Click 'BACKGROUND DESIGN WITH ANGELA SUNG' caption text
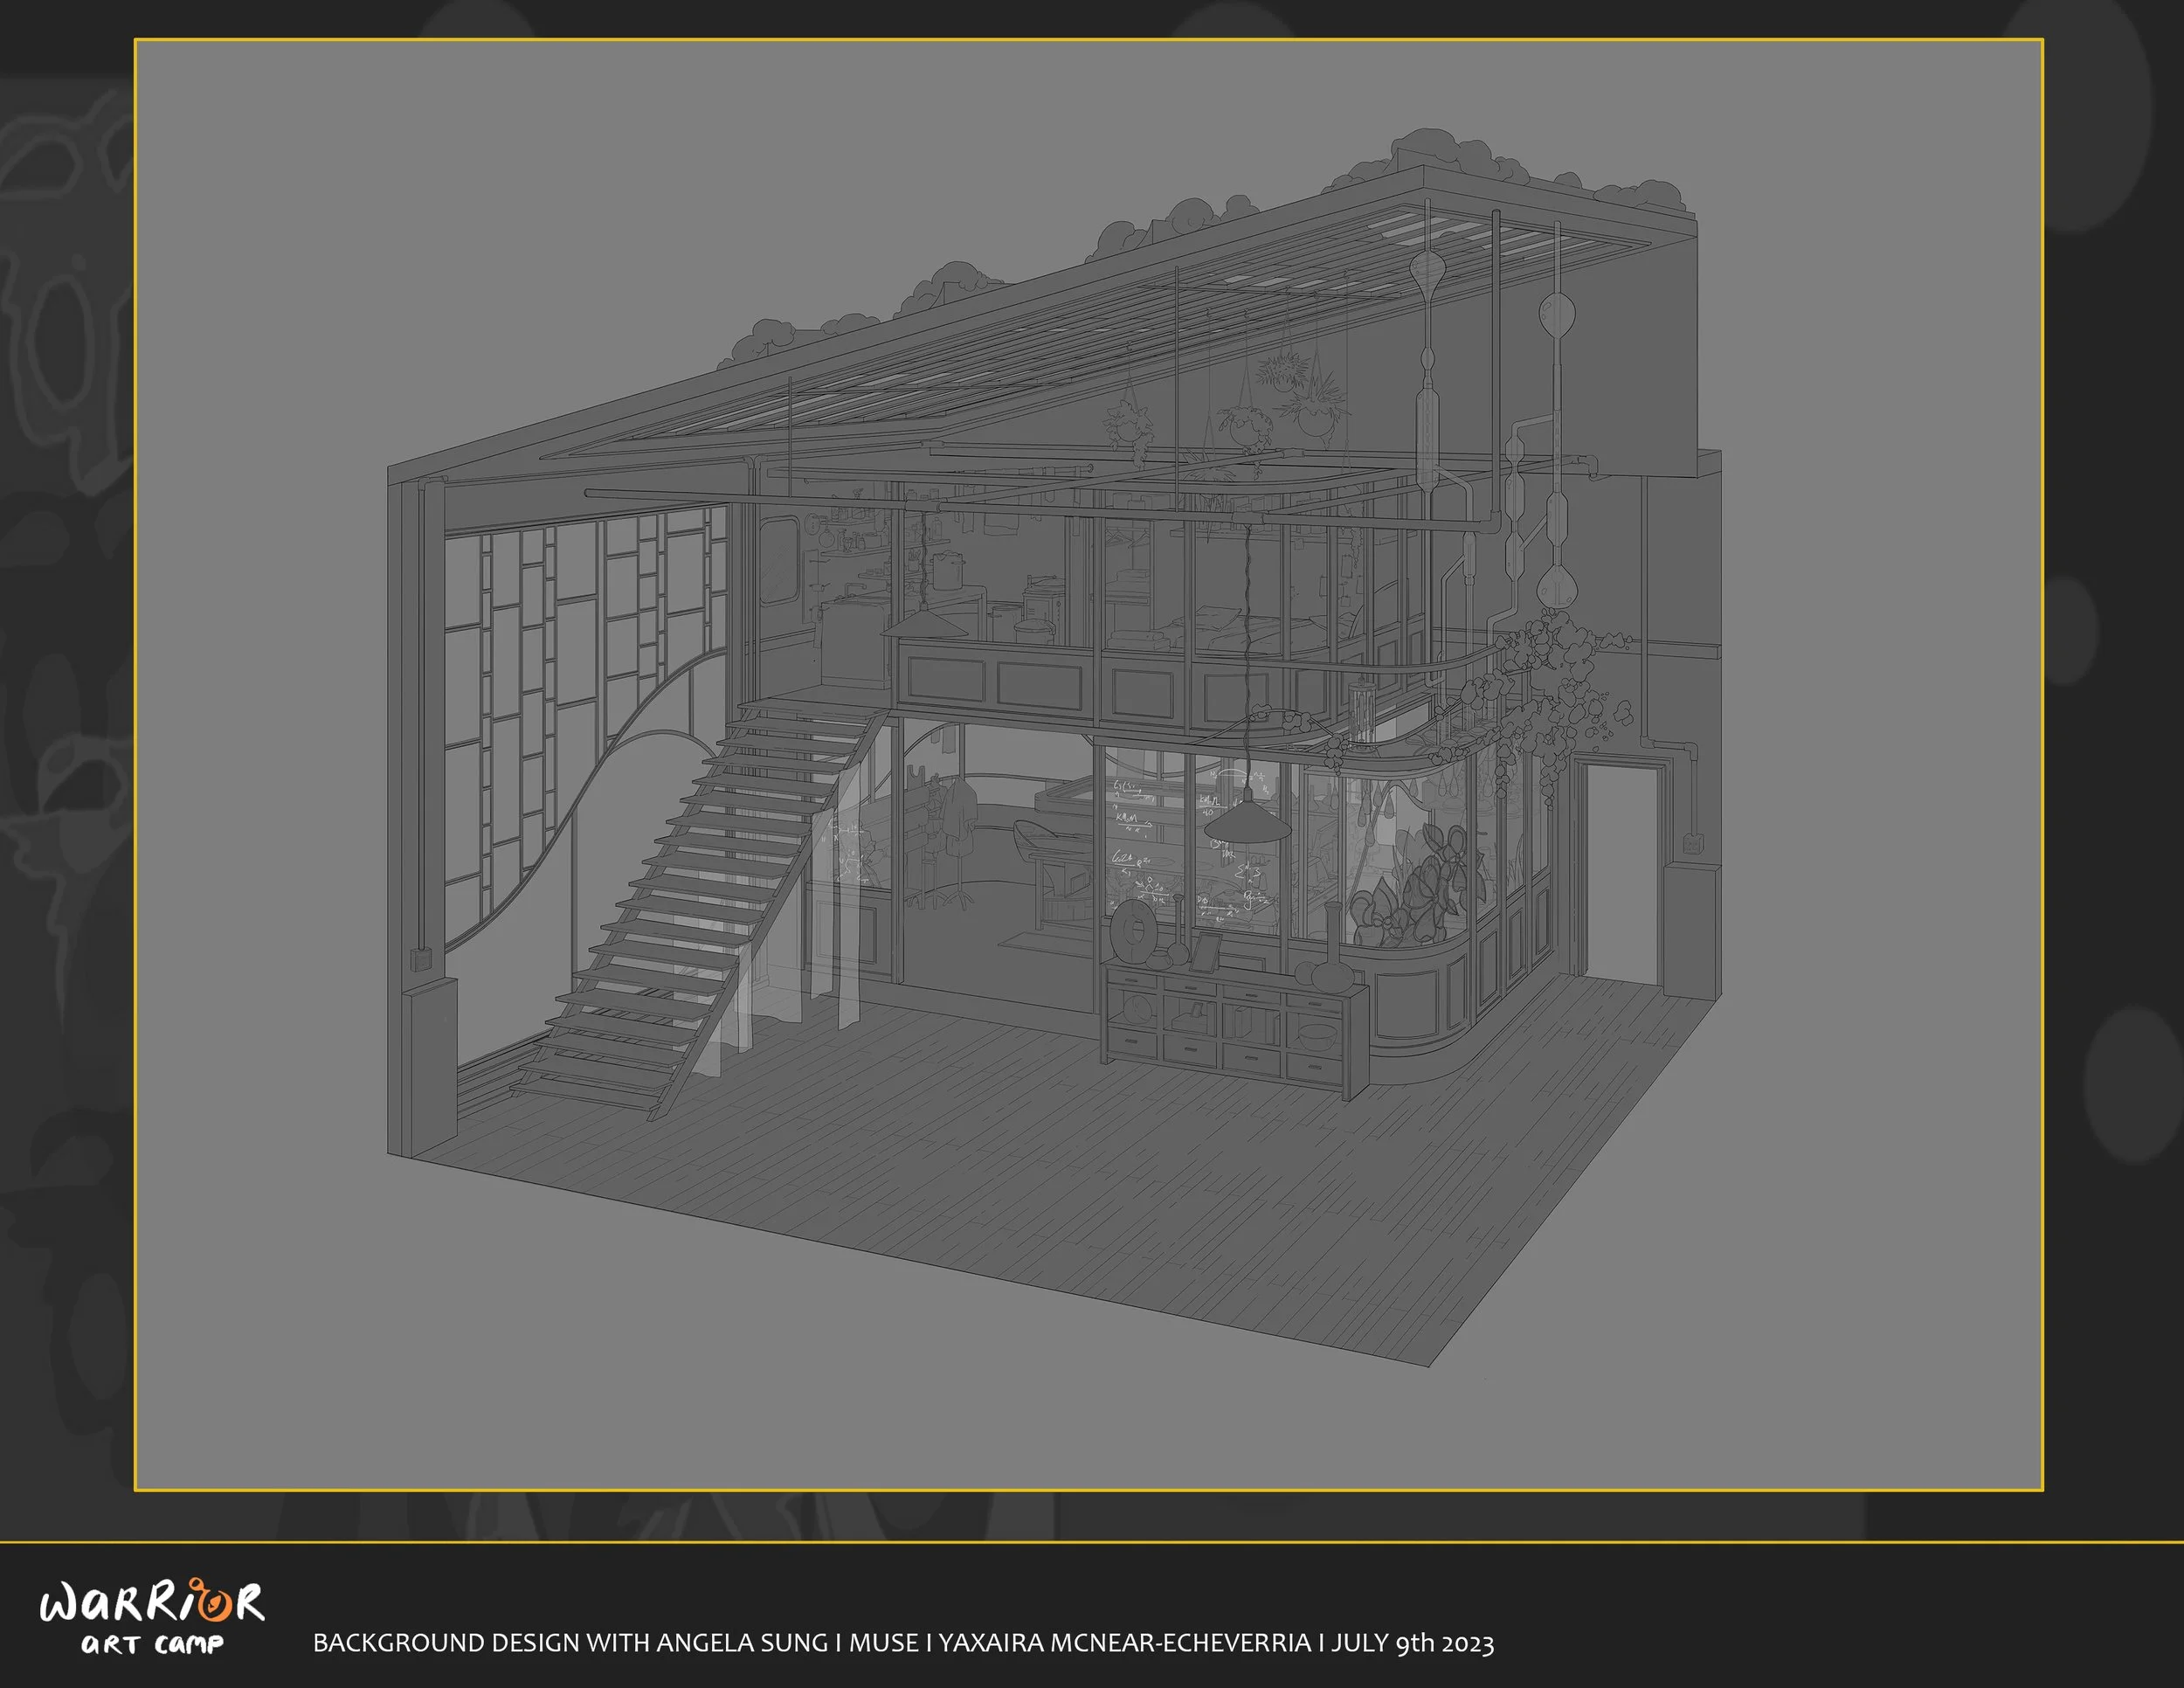 [571, 1643]
